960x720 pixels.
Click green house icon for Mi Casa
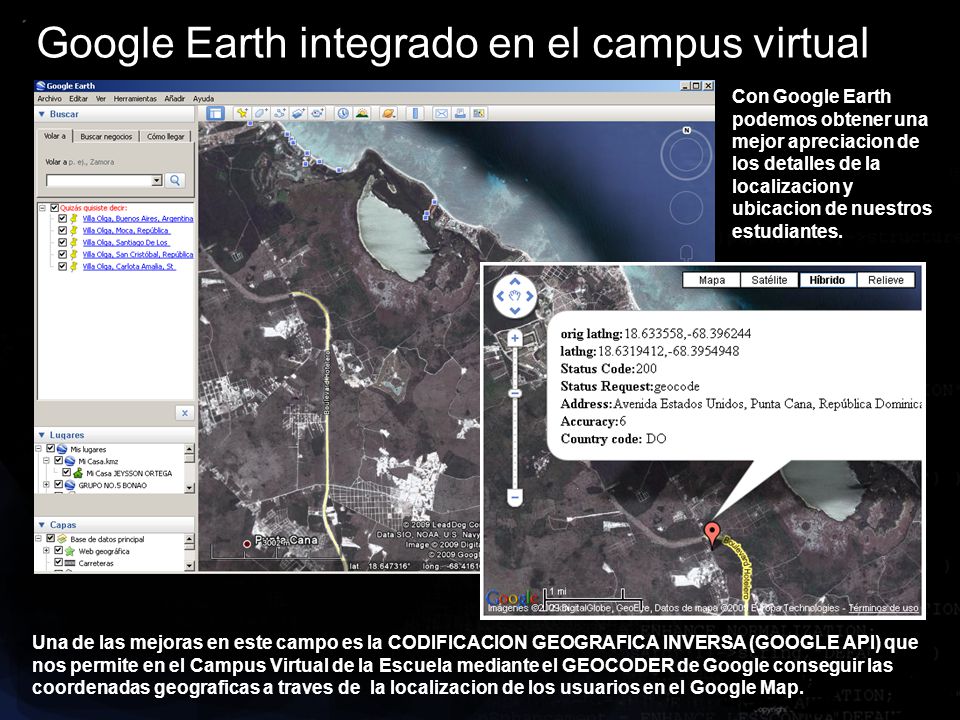[x=78, y=473]
